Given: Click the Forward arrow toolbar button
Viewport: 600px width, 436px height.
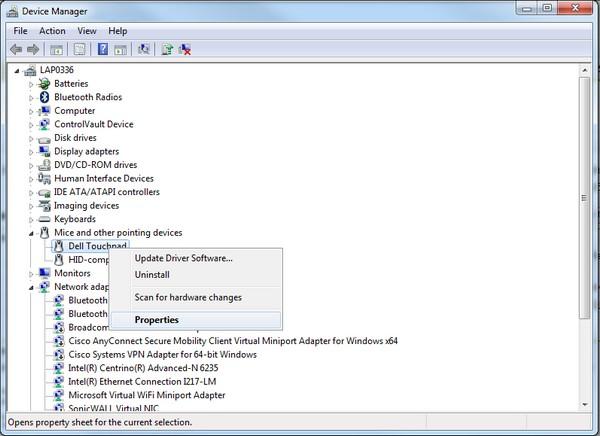Looking at the screenshot, I should pos(33,49).
